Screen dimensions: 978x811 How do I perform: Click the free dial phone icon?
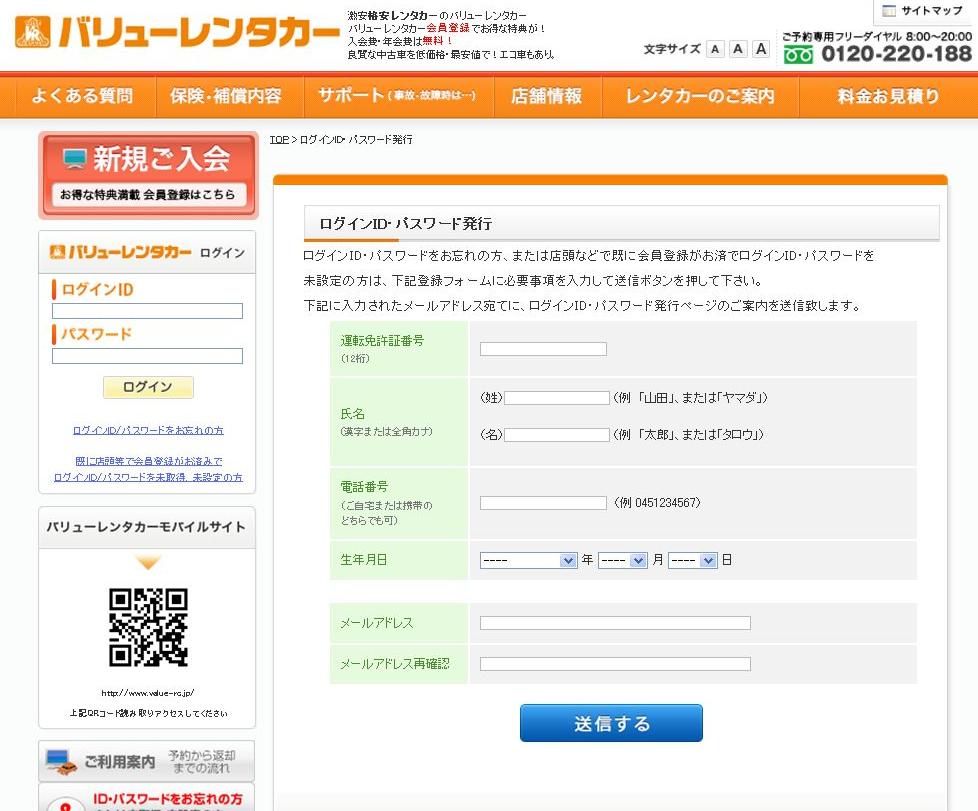(798, 55)
